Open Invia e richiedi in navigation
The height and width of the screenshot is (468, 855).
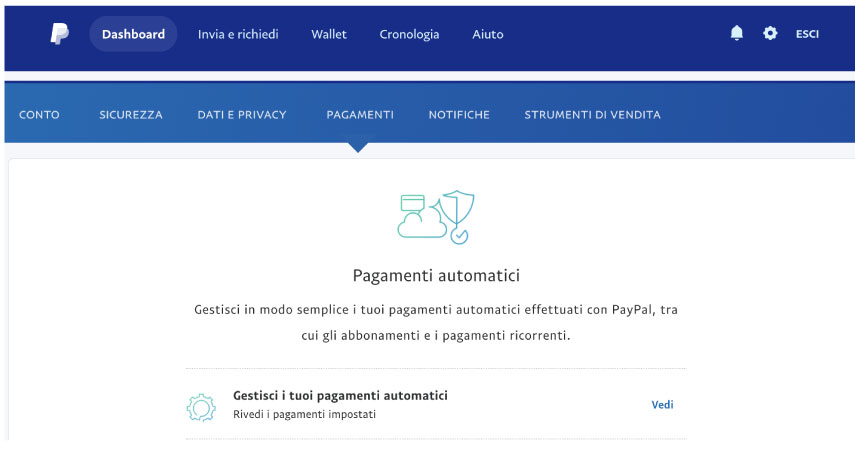(x=238, y=34)
